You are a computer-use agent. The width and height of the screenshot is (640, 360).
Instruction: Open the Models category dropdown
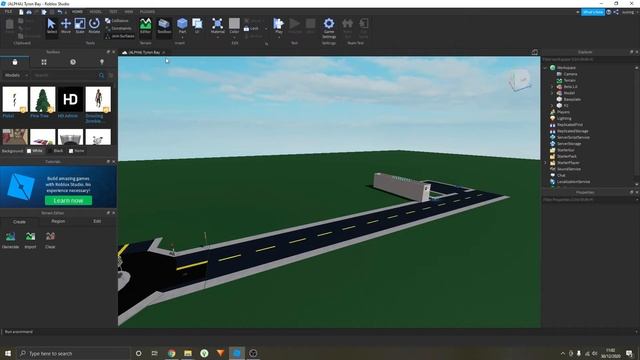click(16, 76)
